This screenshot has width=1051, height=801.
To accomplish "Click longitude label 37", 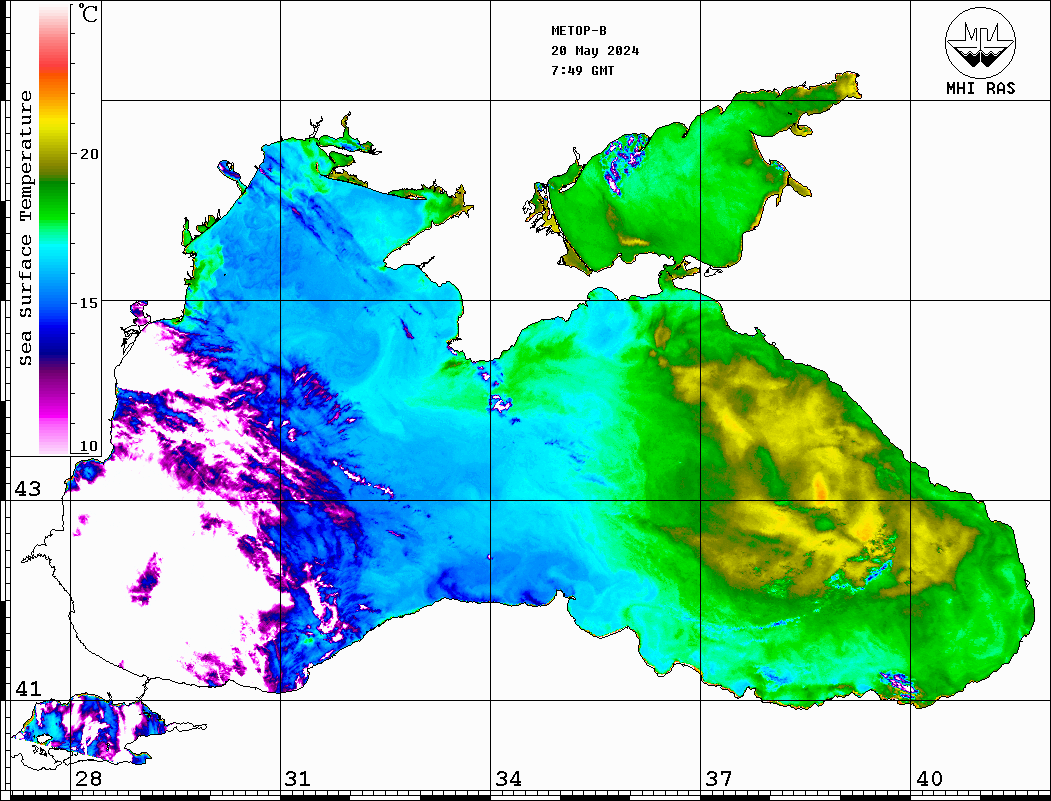I will [719, 779].
